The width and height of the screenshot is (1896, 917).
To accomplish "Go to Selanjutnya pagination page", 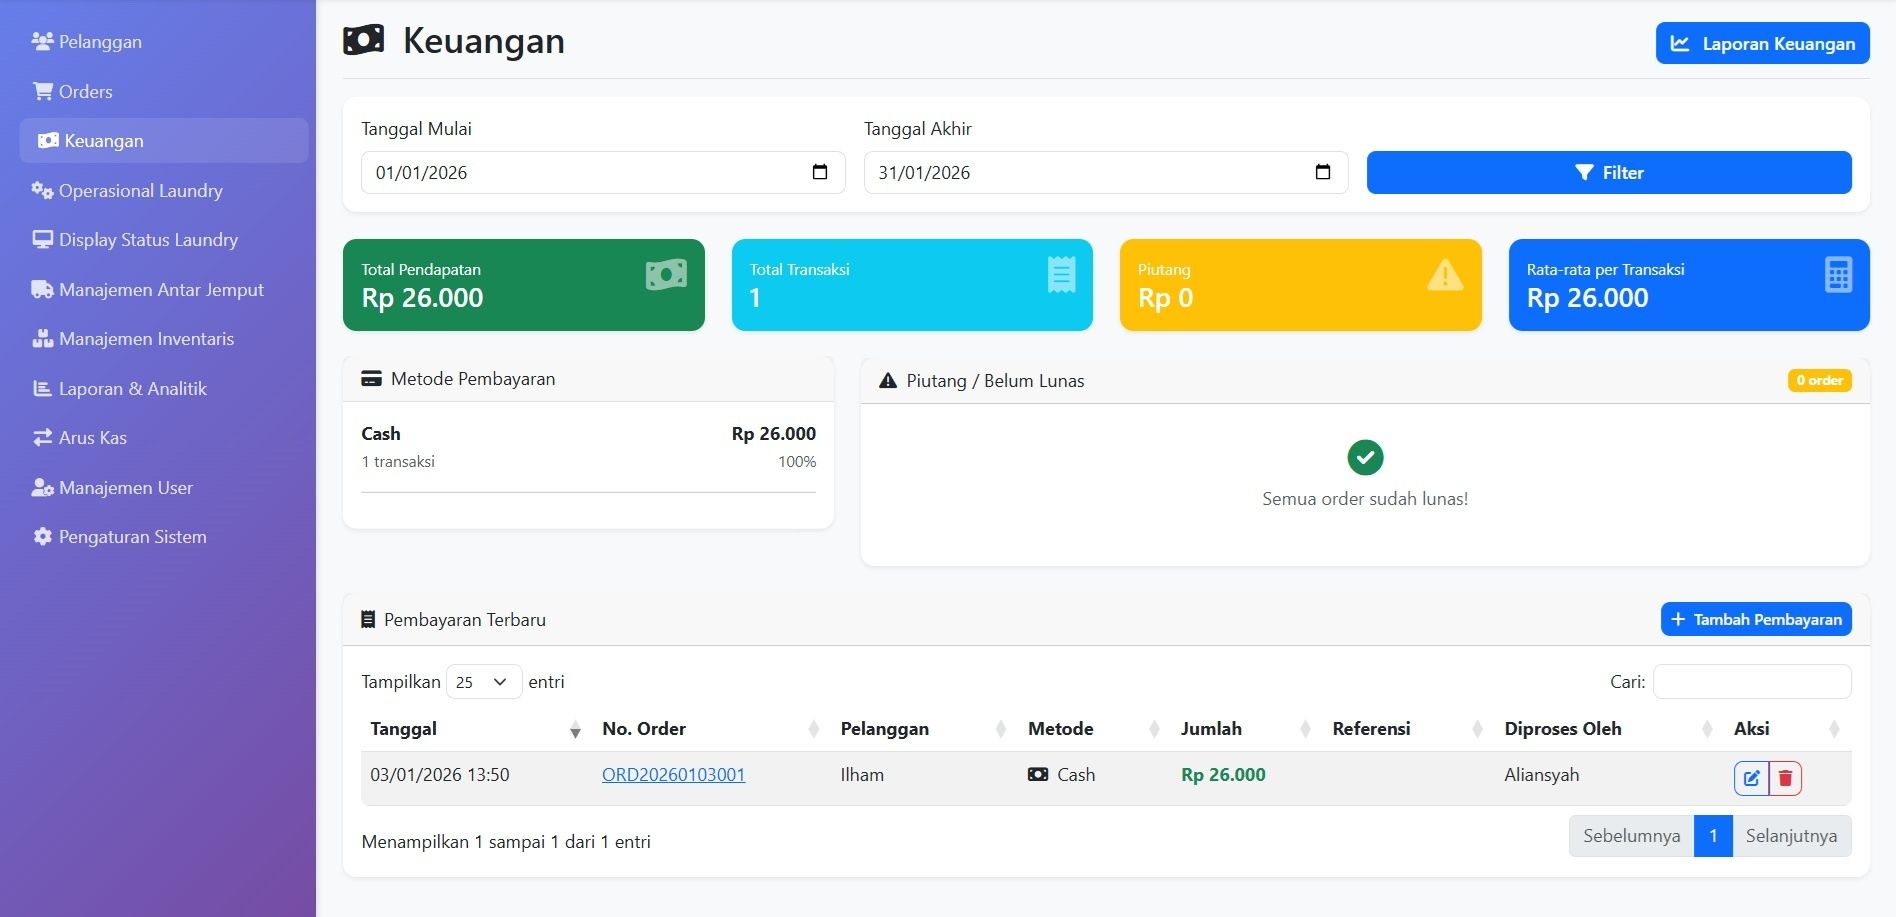I will pyautogui.click(x=1790, y=836).
